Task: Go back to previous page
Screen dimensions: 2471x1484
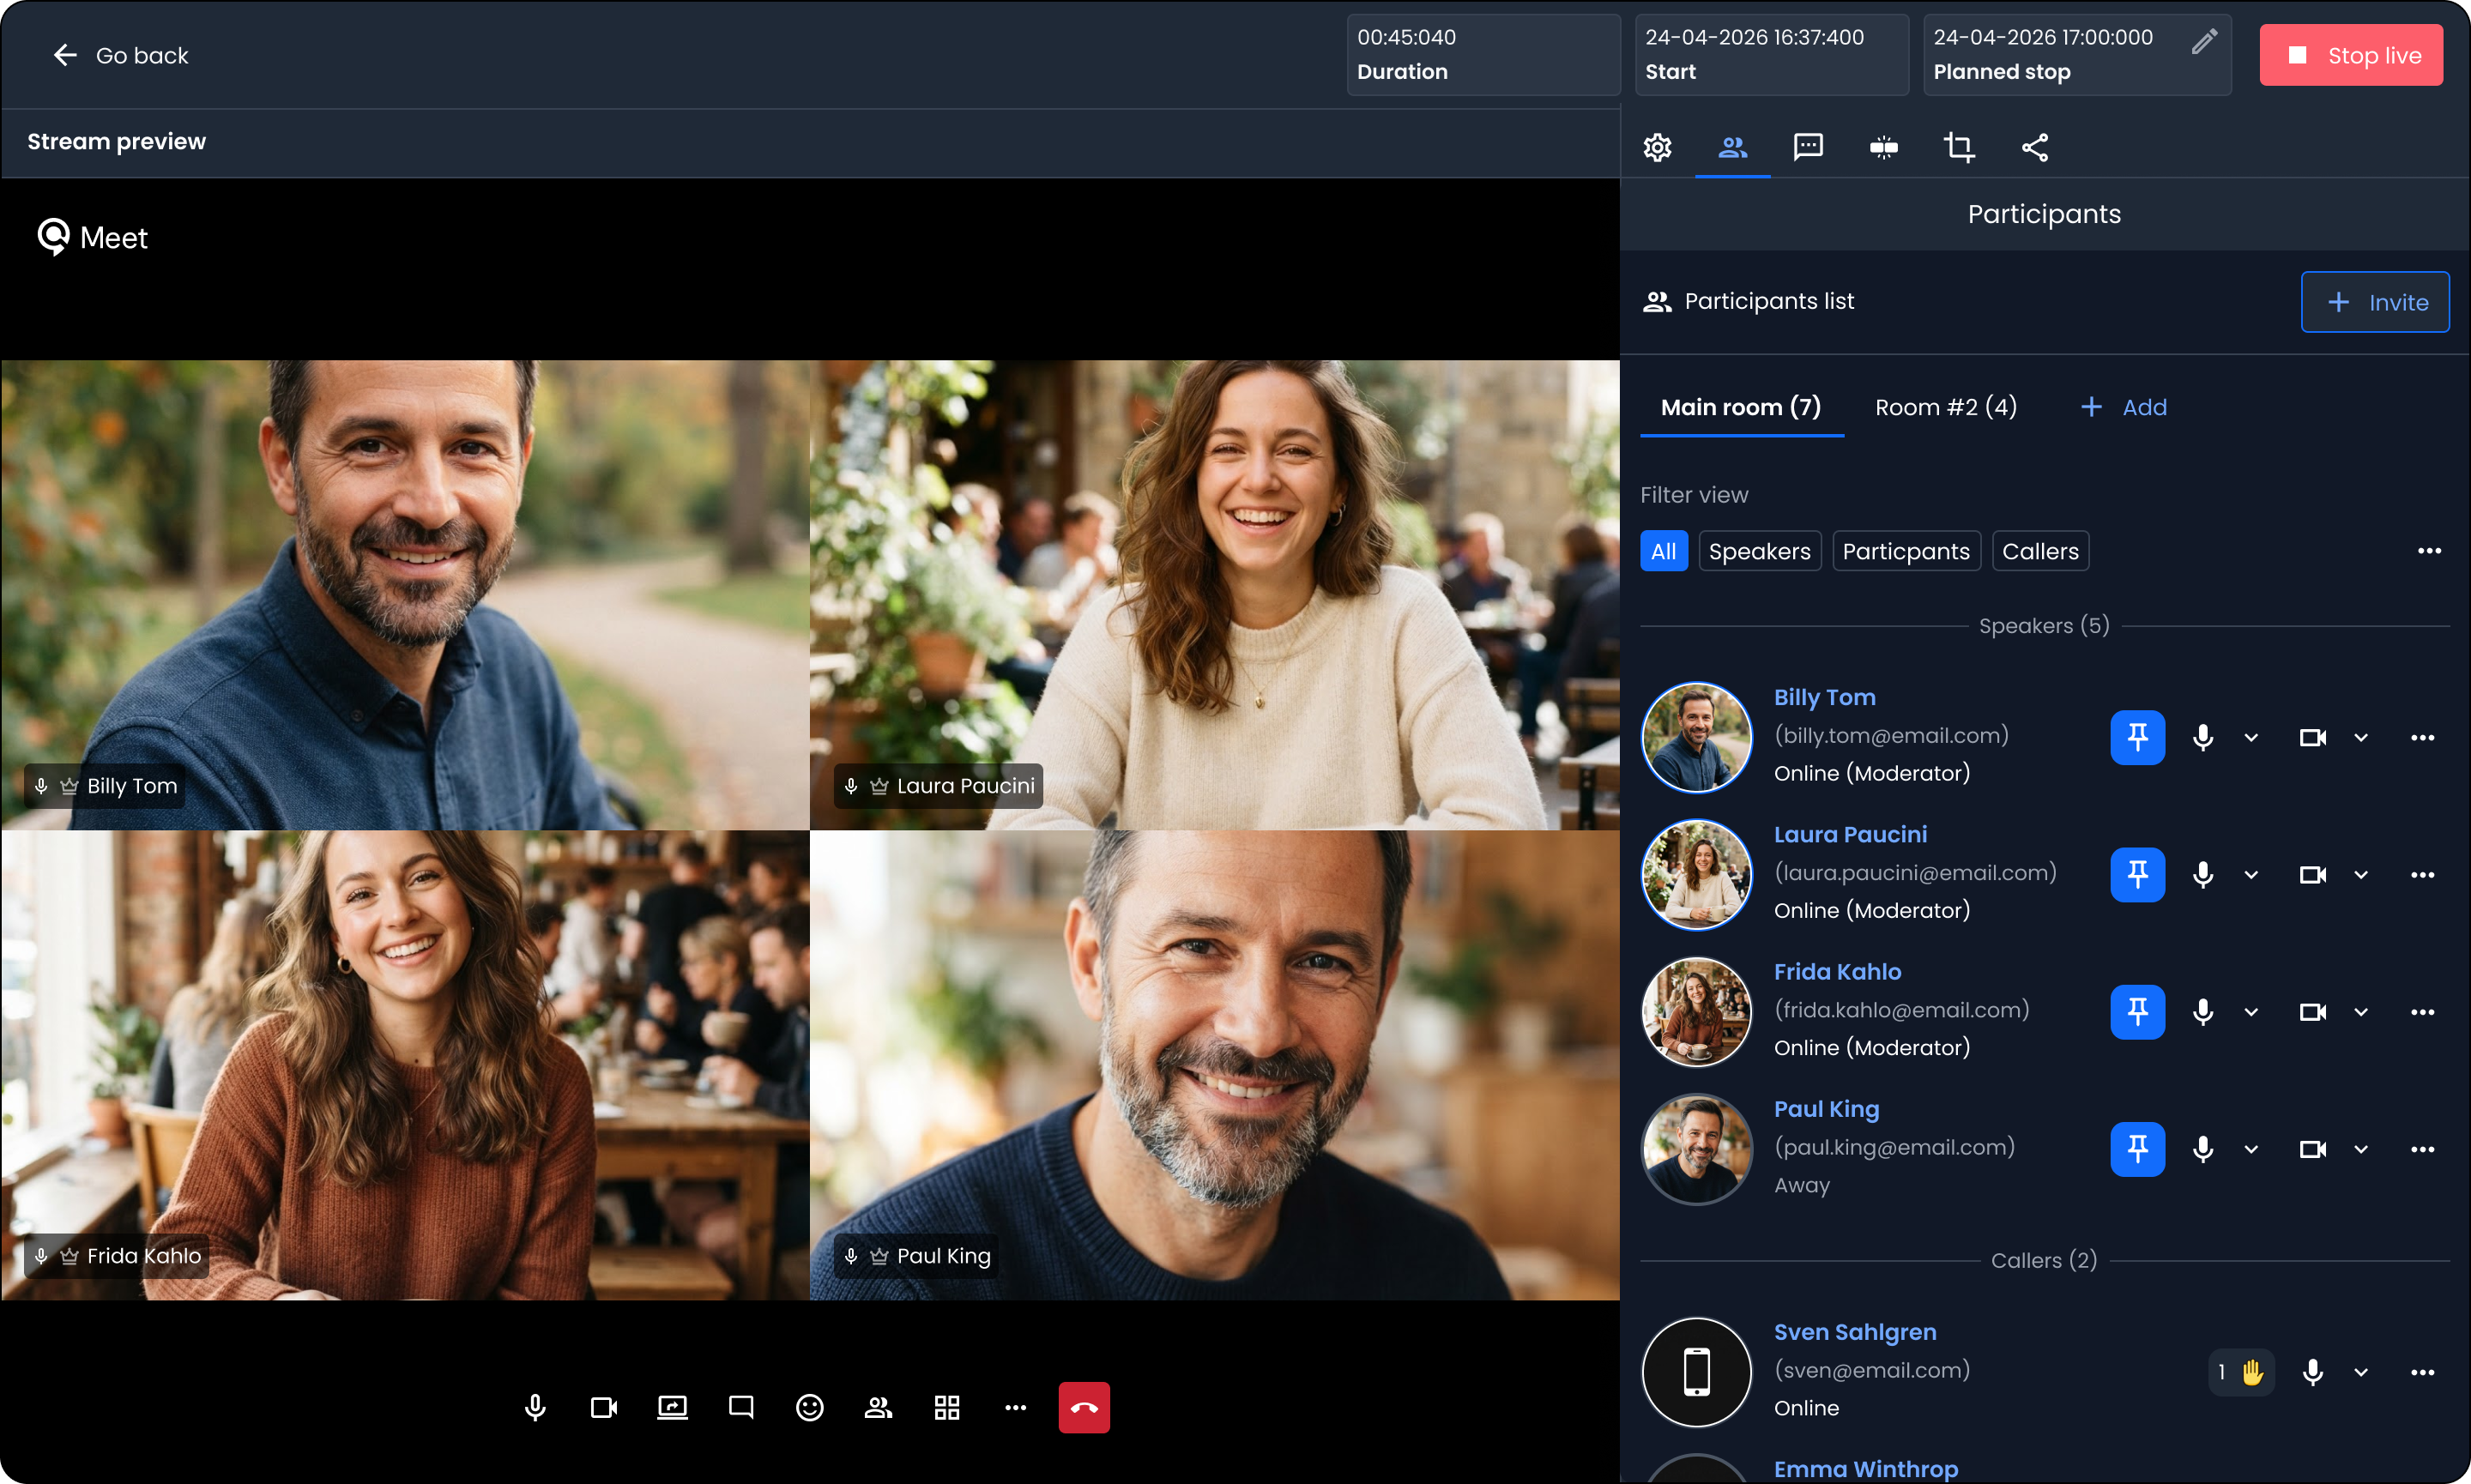Action: (x=120, y=55)
